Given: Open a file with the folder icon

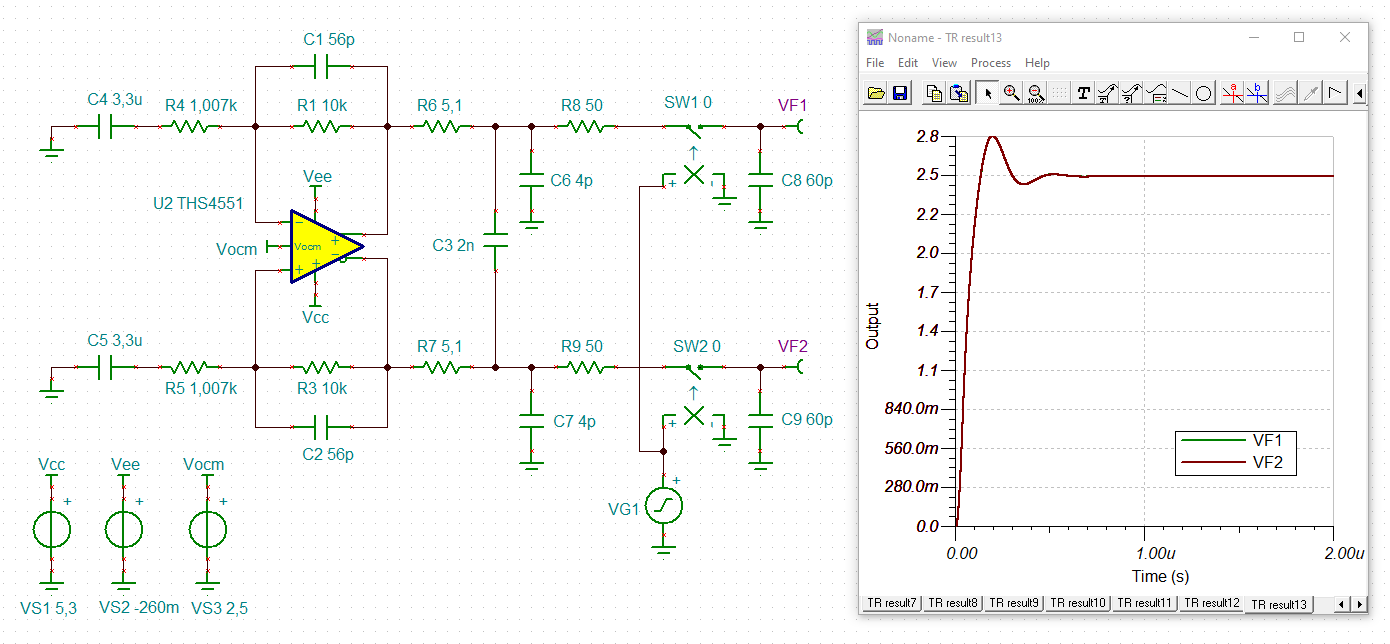Looking at the screenshot, I should click(x=876, y=93).
